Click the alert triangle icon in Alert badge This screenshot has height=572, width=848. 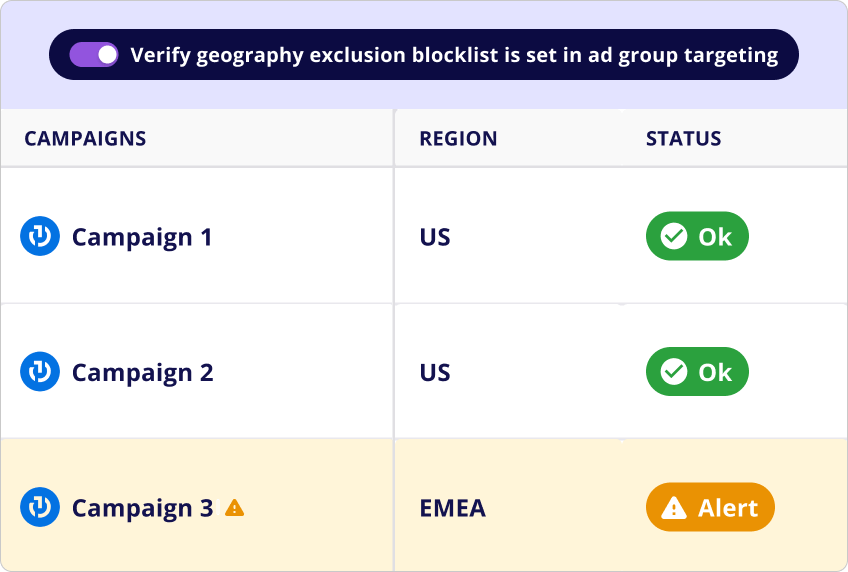[674, 508]
